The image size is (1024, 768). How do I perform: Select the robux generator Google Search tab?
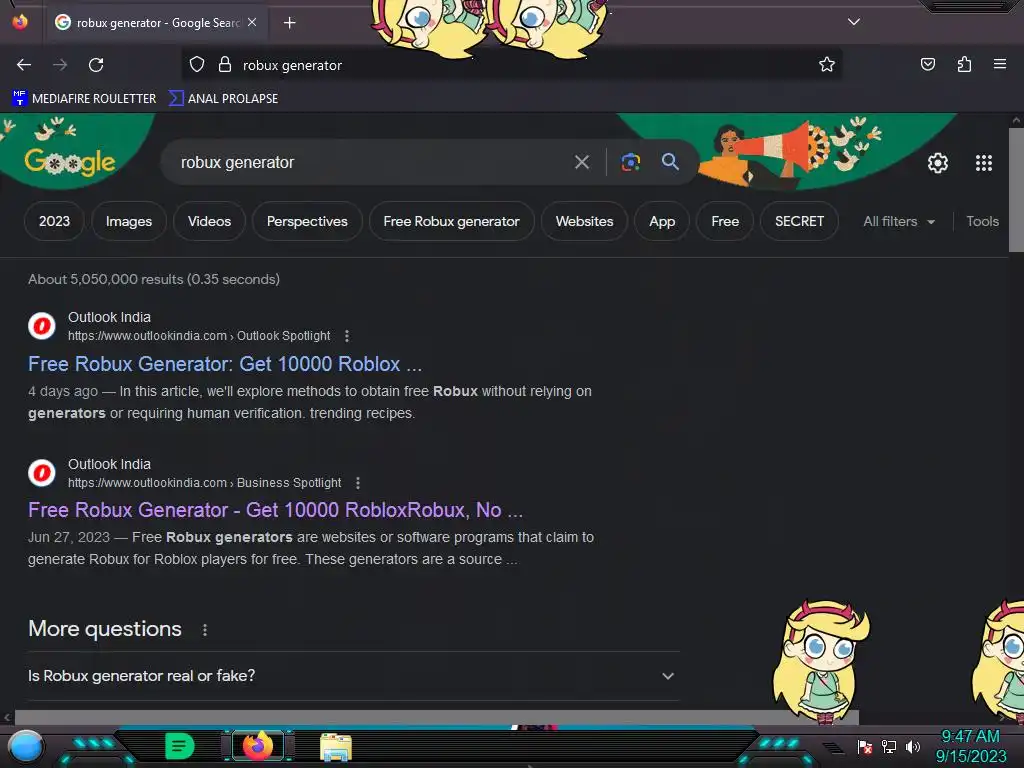pyautogui.click(x=155, y=23)
